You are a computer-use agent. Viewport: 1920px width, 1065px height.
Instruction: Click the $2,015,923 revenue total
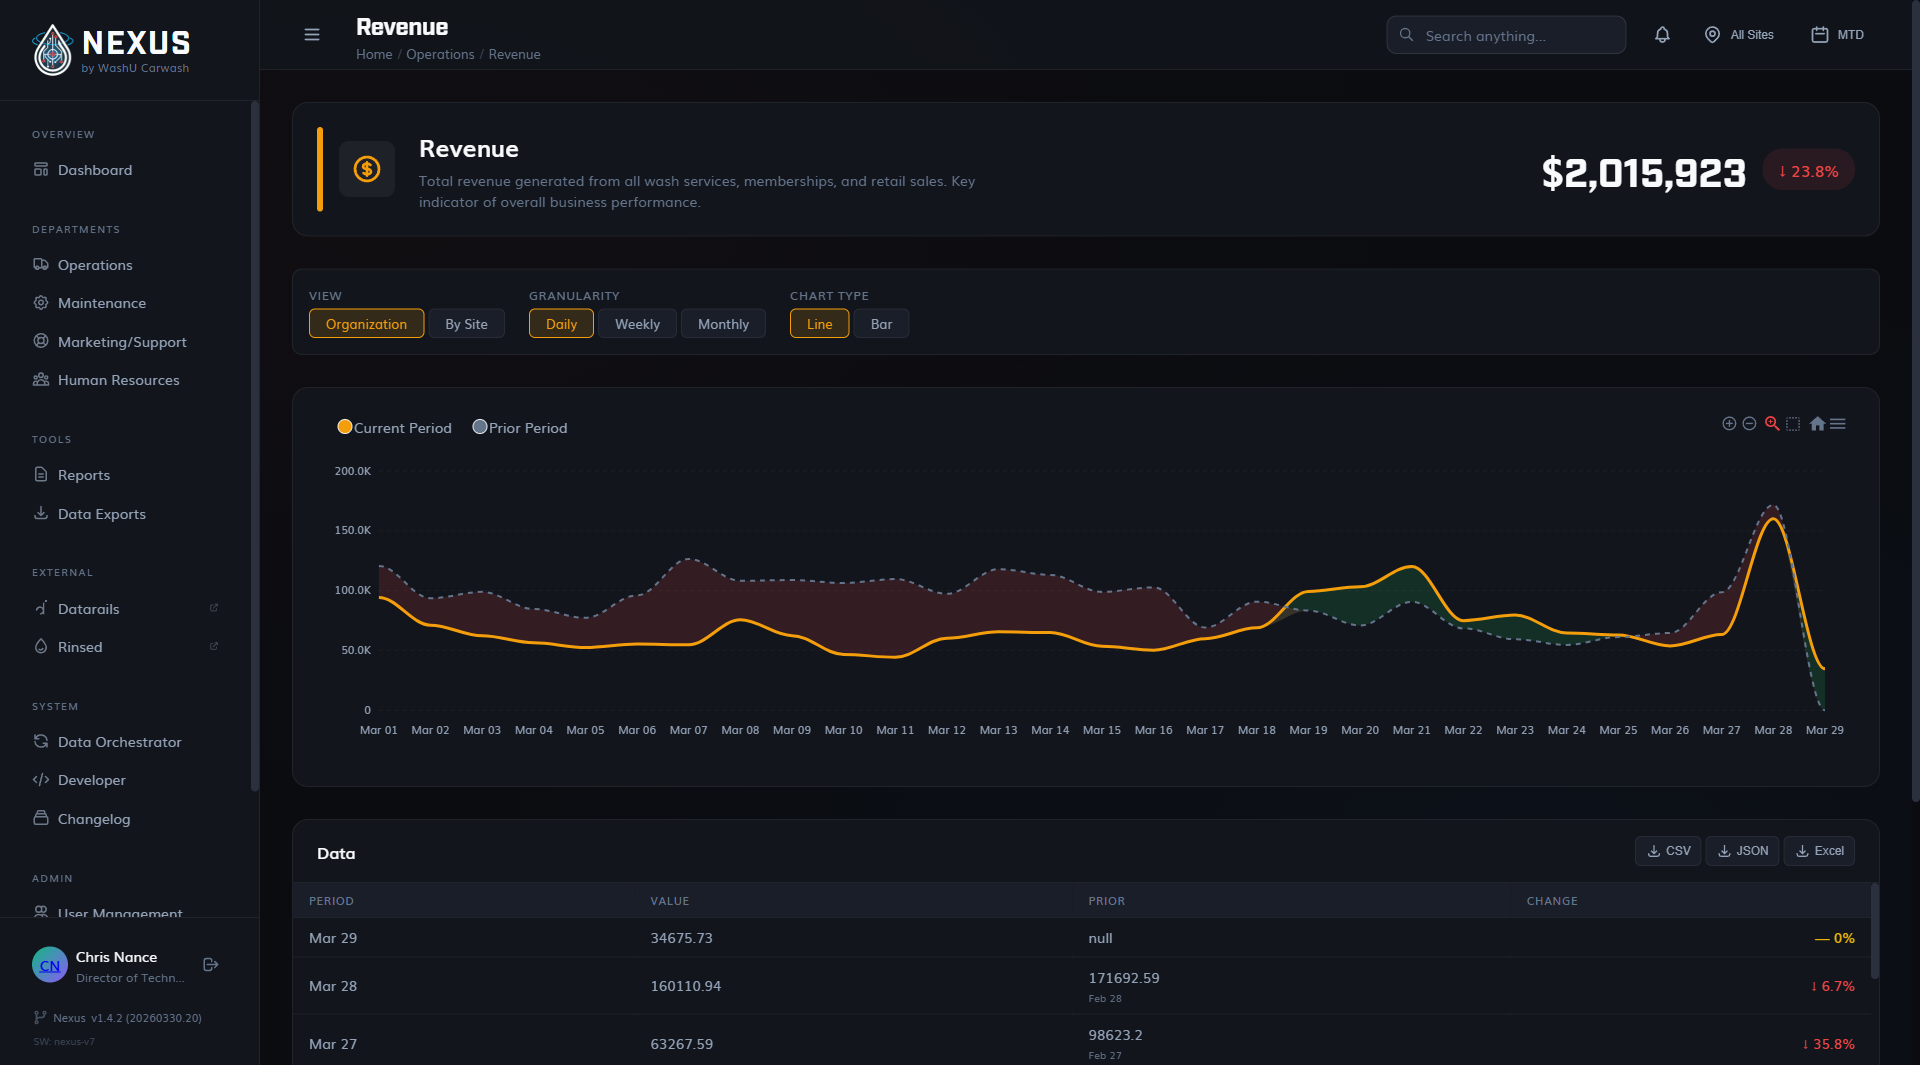click(x=1643, y=172)
